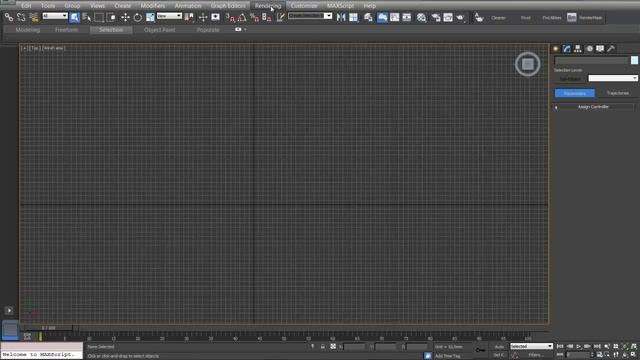This screenshot has height=360, width=640.
Task: Toggle Maximize Viewport
Action: coord(633,355)
